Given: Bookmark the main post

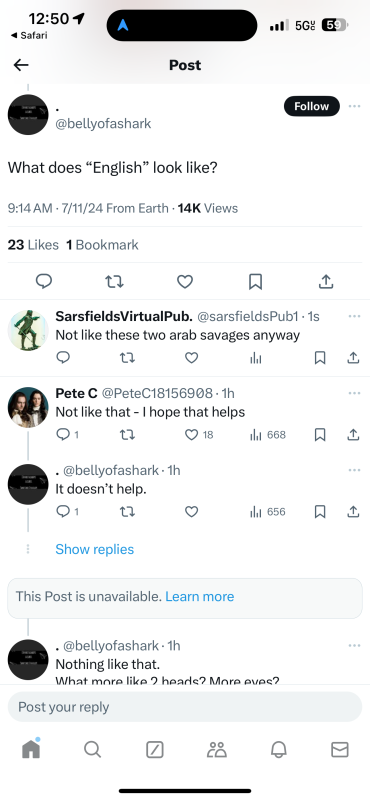Looking at the screenshot, I should pyautogui.click(x=255, y=281).
